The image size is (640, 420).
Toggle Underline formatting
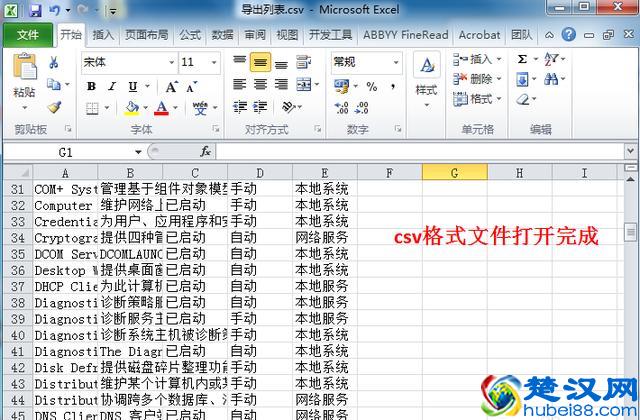[x=133, y=86]
